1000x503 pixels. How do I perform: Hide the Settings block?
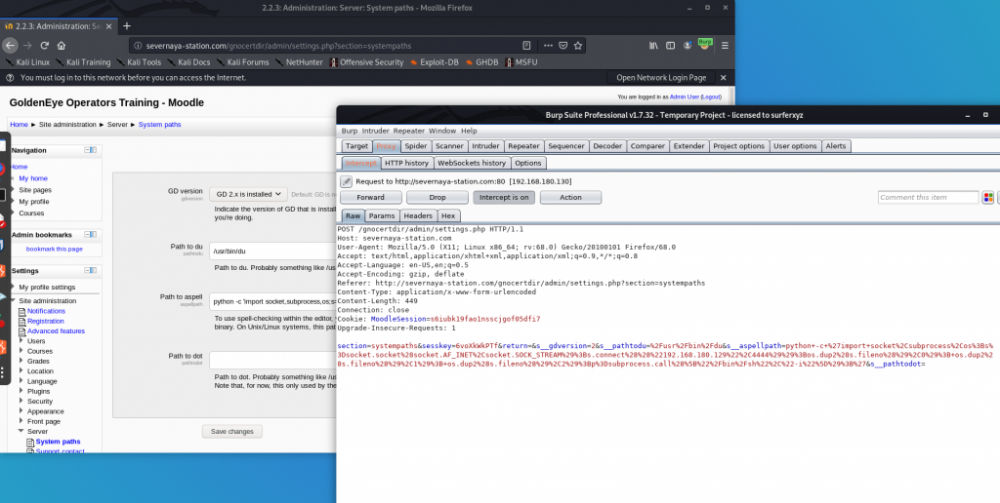[x=89, y=270]
